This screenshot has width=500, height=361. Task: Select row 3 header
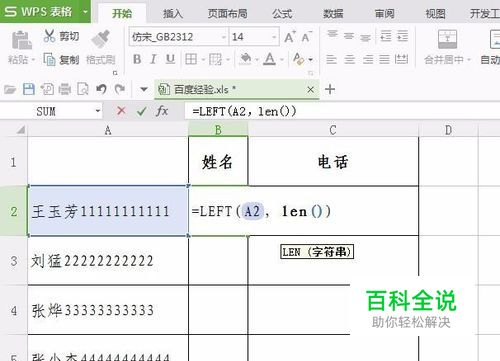(14, 261)
